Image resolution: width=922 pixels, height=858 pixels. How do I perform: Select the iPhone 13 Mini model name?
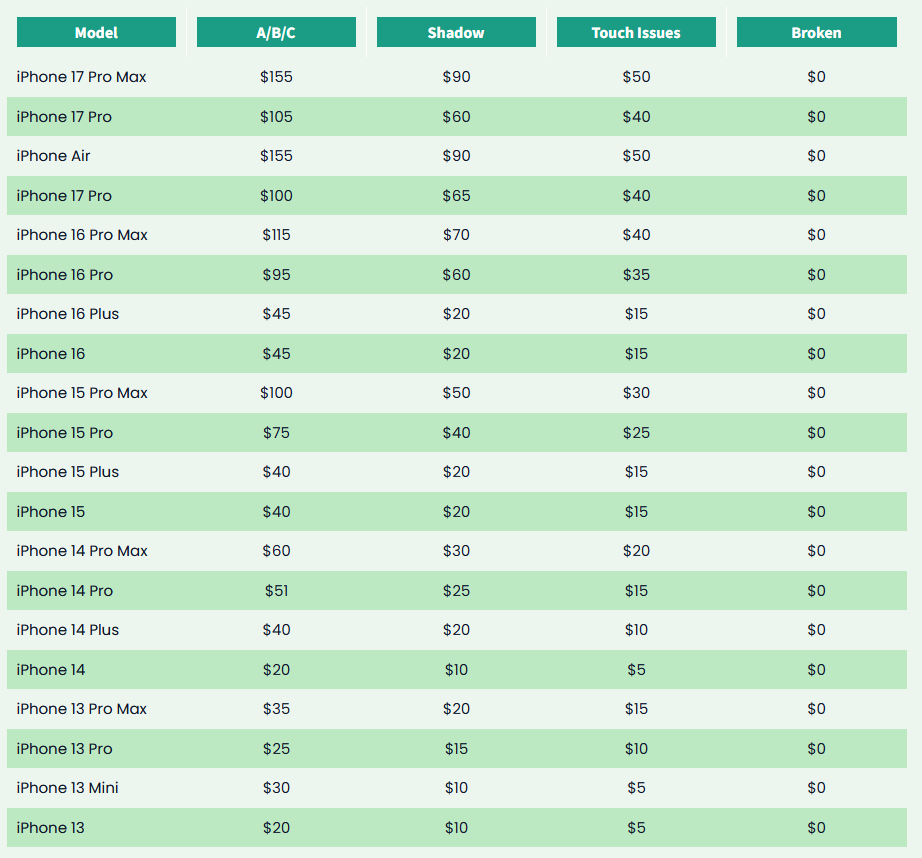[68, 787]
